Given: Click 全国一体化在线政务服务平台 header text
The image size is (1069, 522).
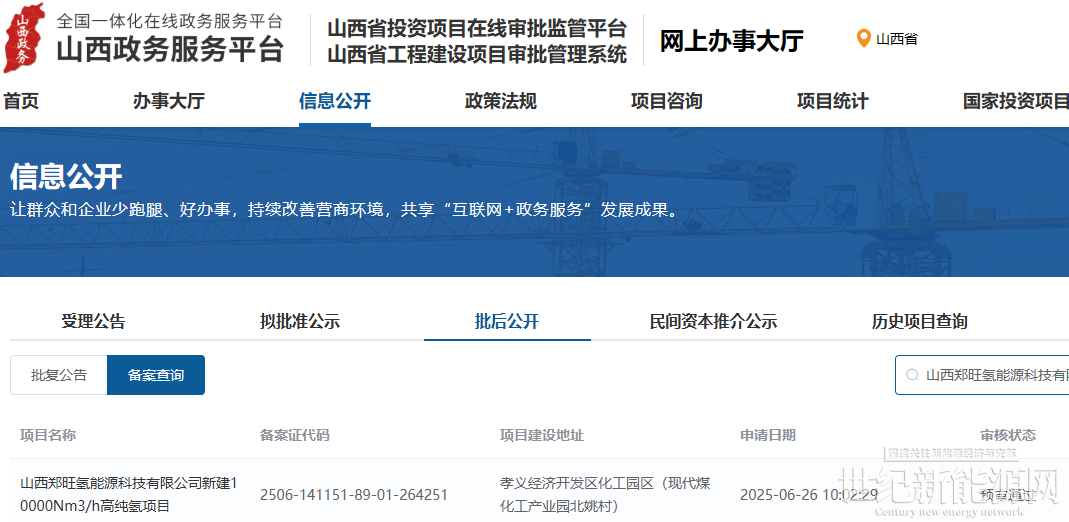Looking at the screenshot, I should point(169,20).
